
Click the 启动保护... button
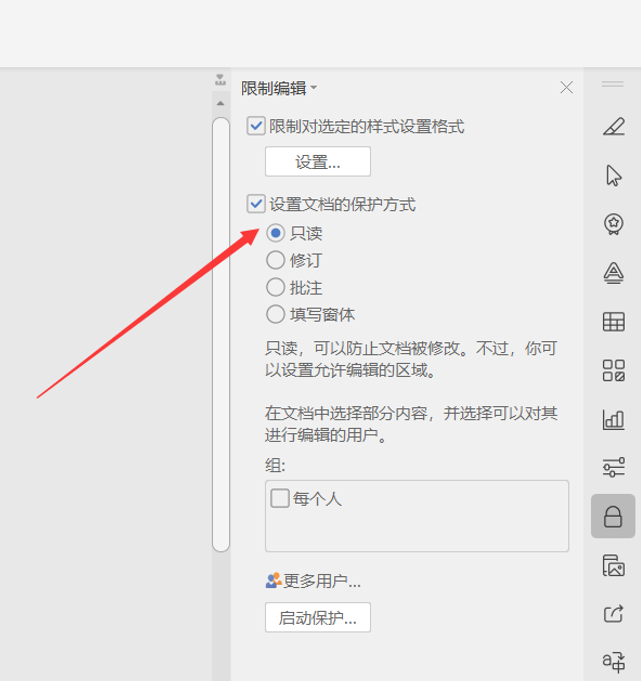[318, 617]
